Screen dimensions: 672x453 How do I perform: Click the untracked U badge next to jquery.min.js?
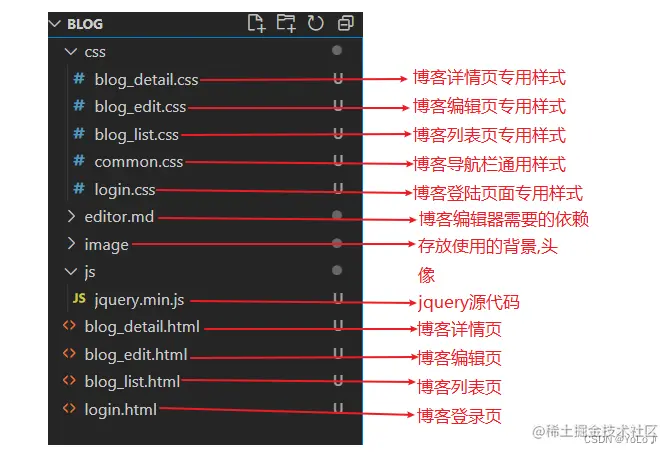338,298
